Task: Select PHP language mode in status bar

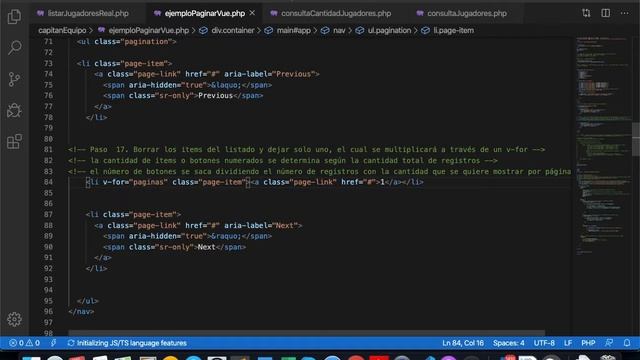Action: (x=588, y=343)
